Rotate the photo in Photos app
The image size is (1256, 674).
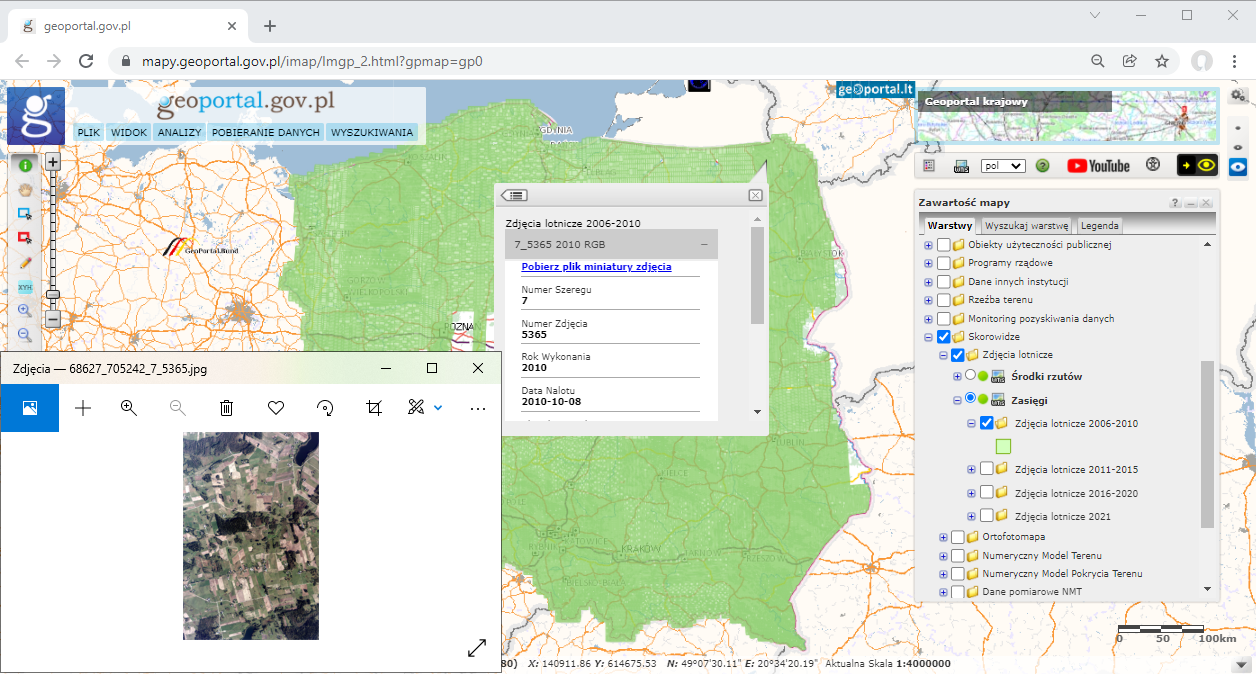coord(325,408)
